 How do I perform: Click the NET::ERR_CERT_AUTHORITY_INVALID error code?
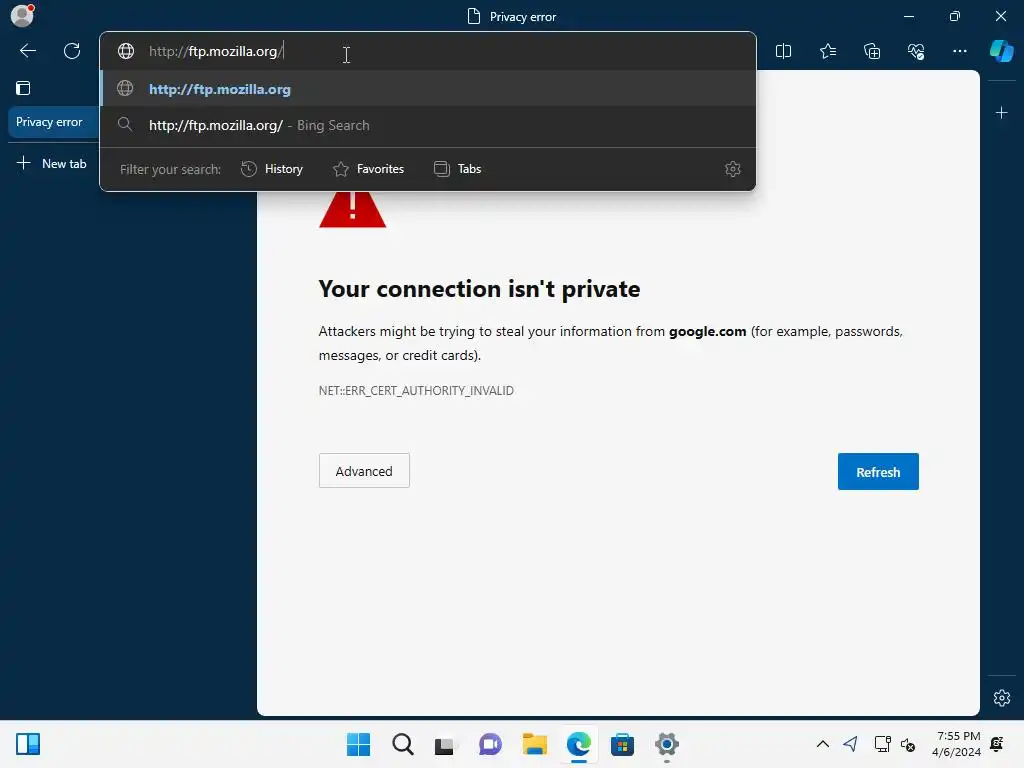[416, 391]
